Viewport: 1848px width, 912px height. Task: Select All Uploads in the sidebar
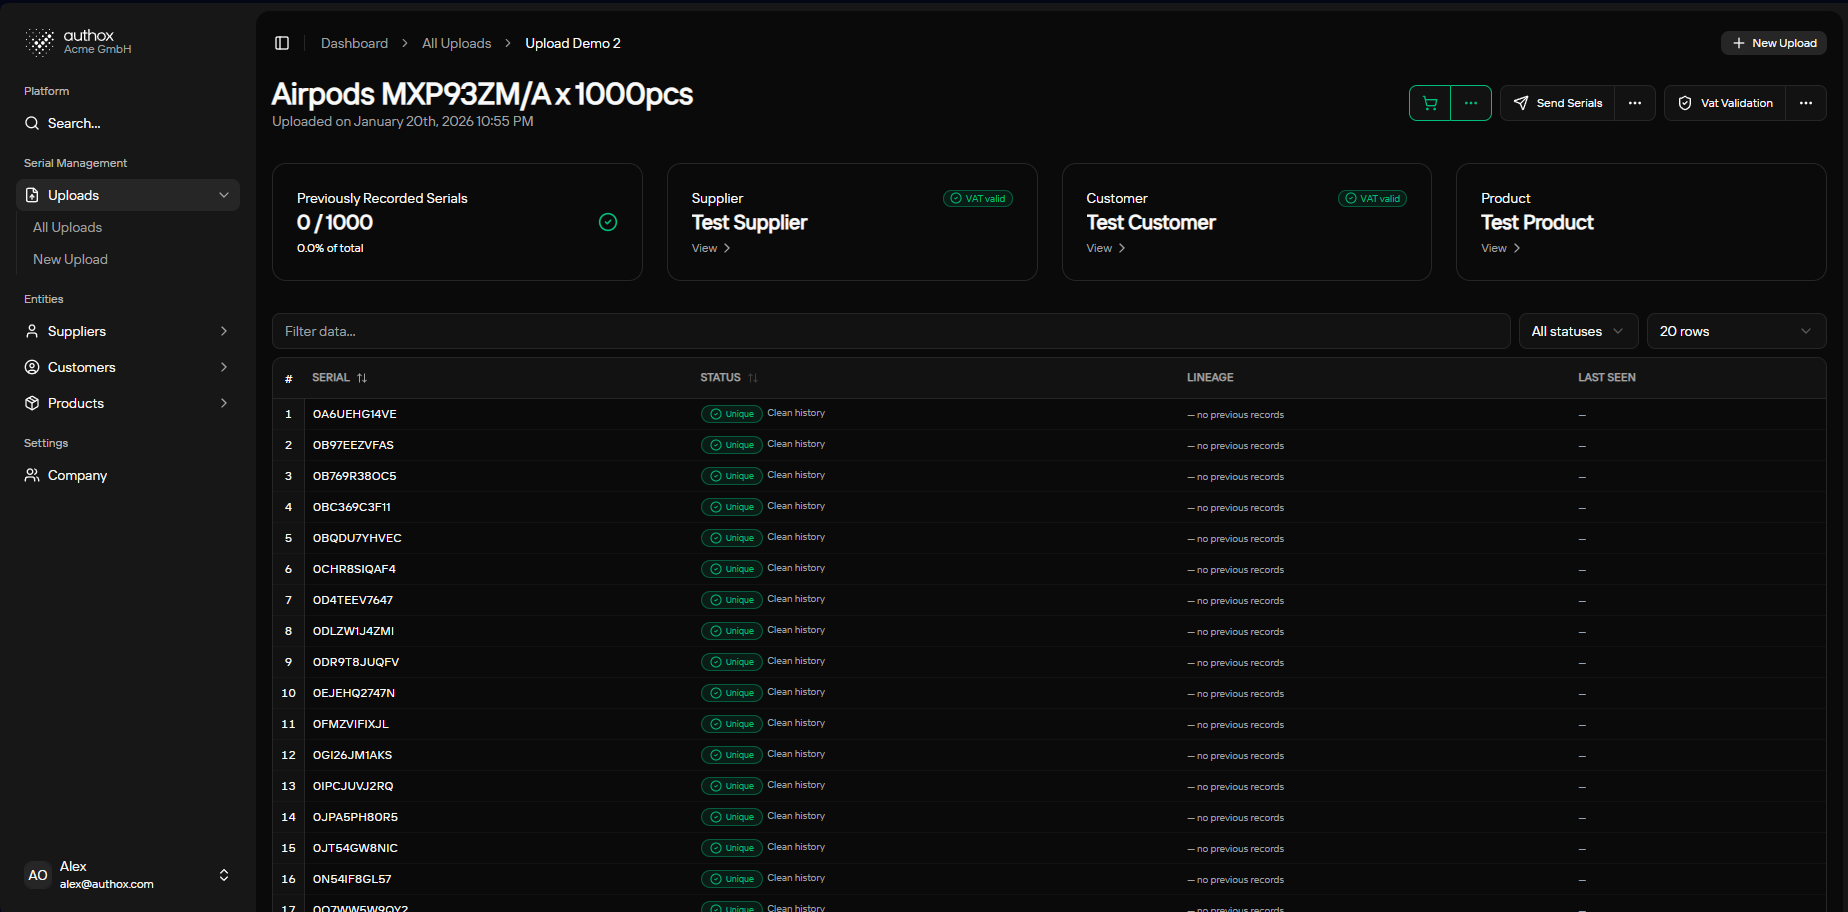pyautogui.click(x=68, y=227)
